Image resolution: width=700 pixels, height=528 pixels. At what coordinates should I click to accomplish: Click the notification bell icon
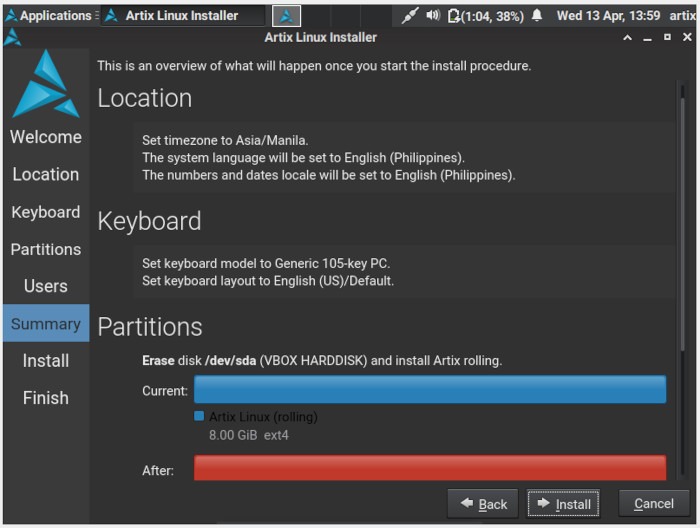tap(537, 16)
